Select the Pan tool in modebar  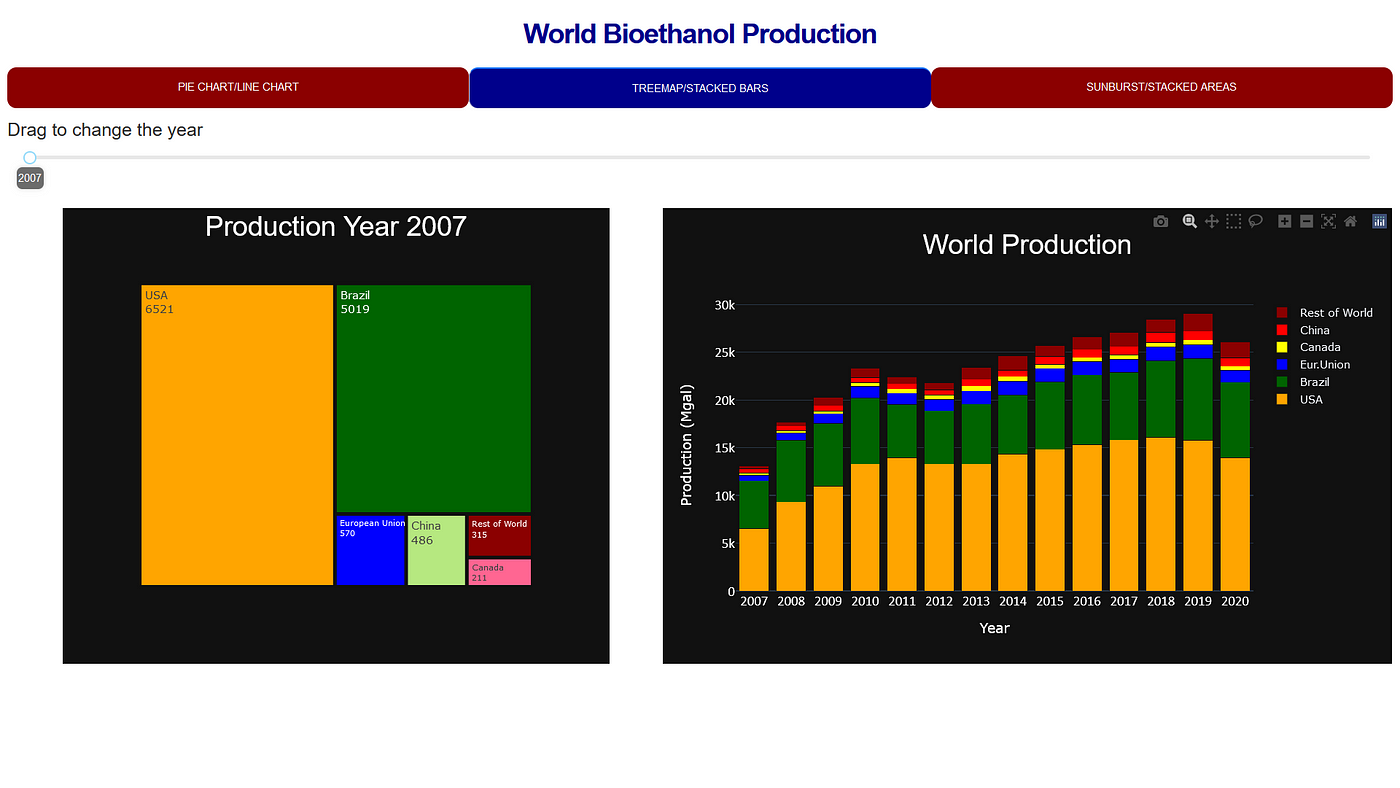1211,221
